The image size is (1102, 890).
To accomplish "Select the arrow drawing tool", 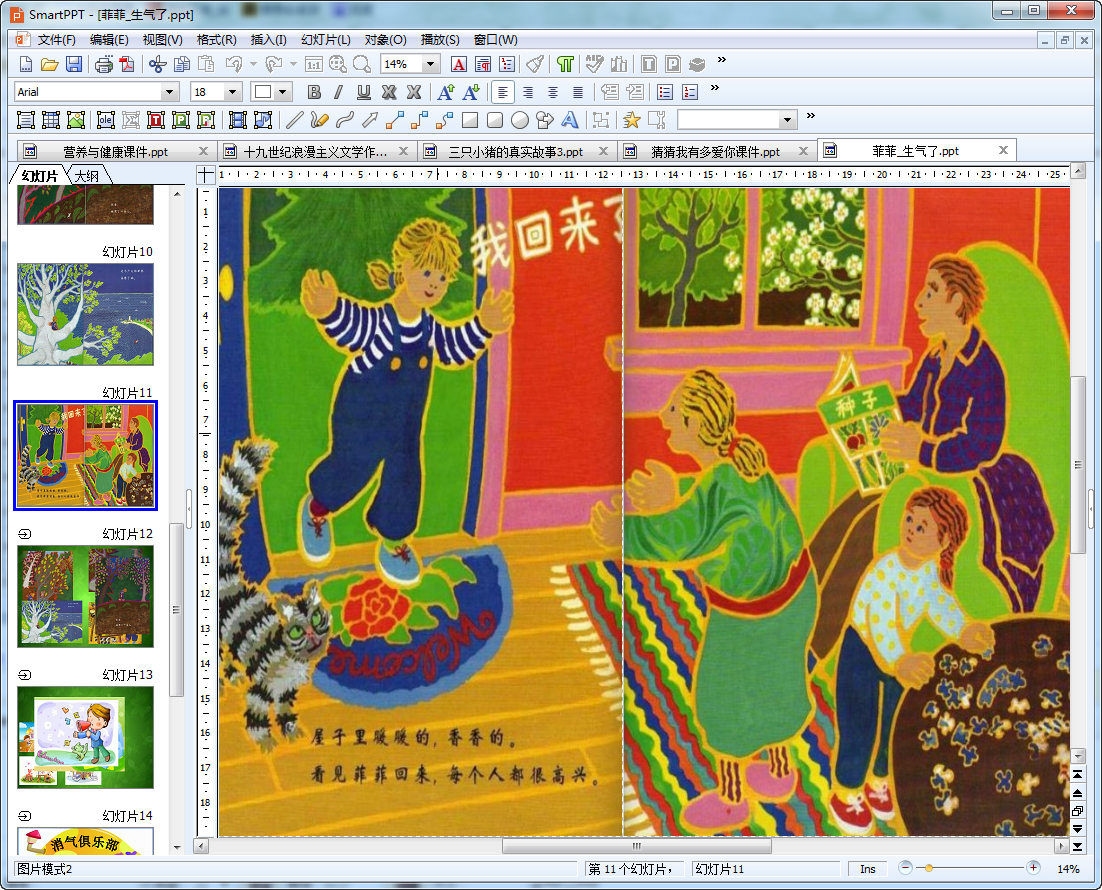I will pyautogui.click(x=370, y=120).
